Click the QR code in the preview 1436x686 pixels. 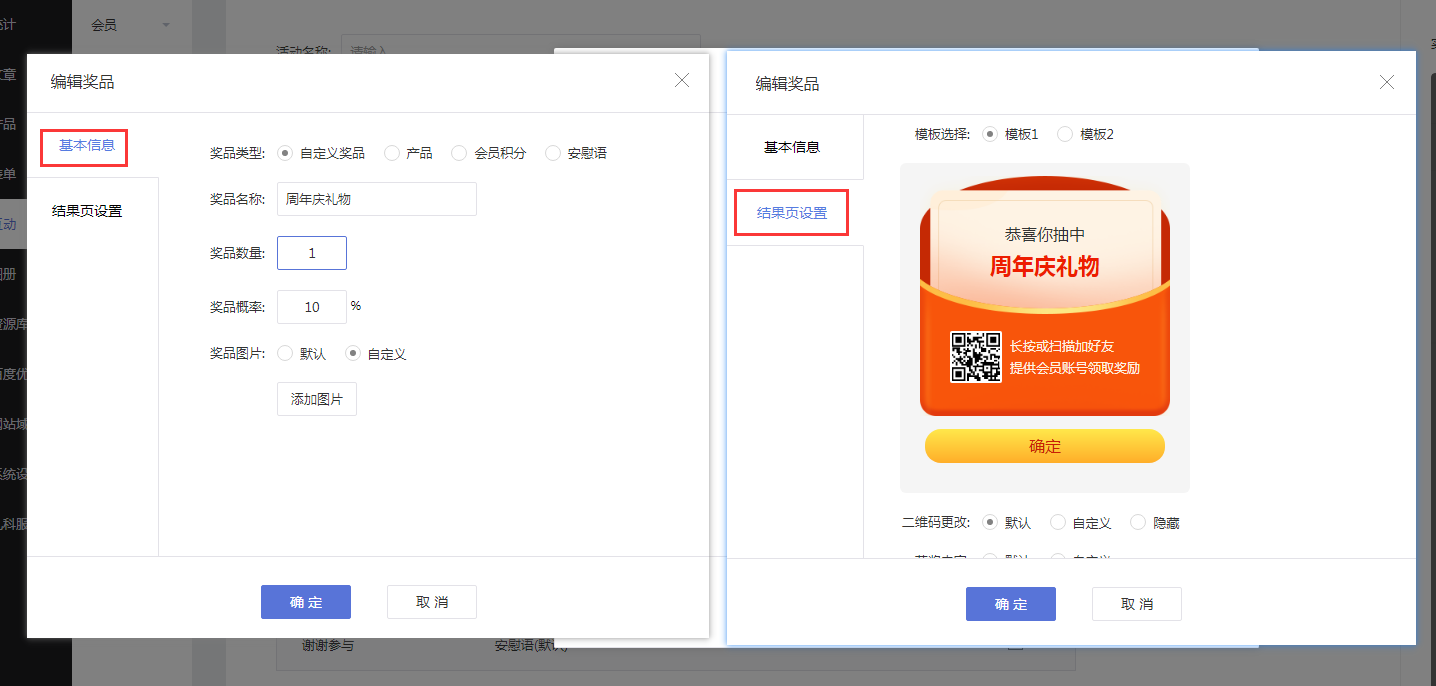coord(975,357)
